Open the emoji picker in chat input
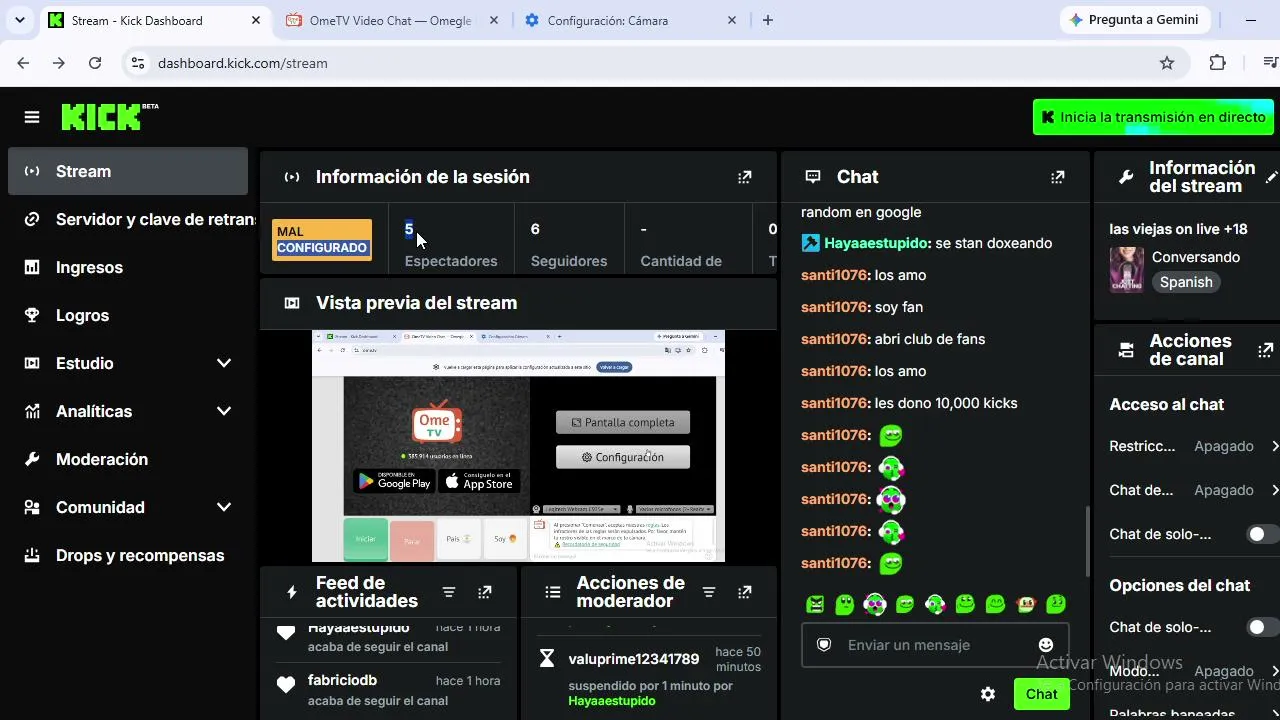The height and width of the screenshot is (720, 1280). [1046, 645]
